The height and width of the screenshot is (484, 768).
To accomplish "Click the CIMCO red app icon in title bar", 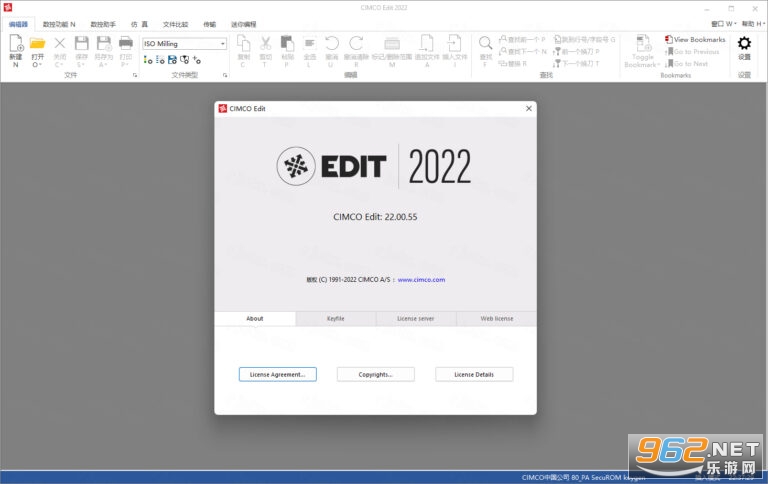I will [x=8, y=7].
